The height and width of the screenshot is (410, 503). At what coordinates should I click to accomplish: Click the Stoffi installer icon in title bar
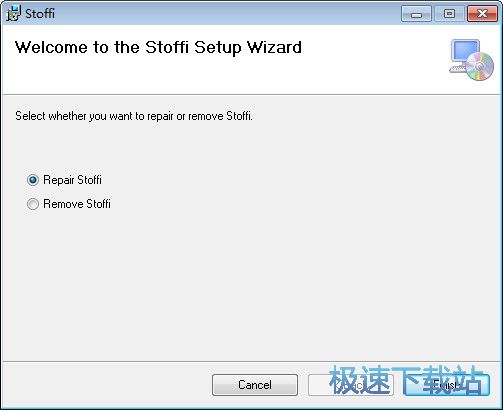[x=13, y=13]
